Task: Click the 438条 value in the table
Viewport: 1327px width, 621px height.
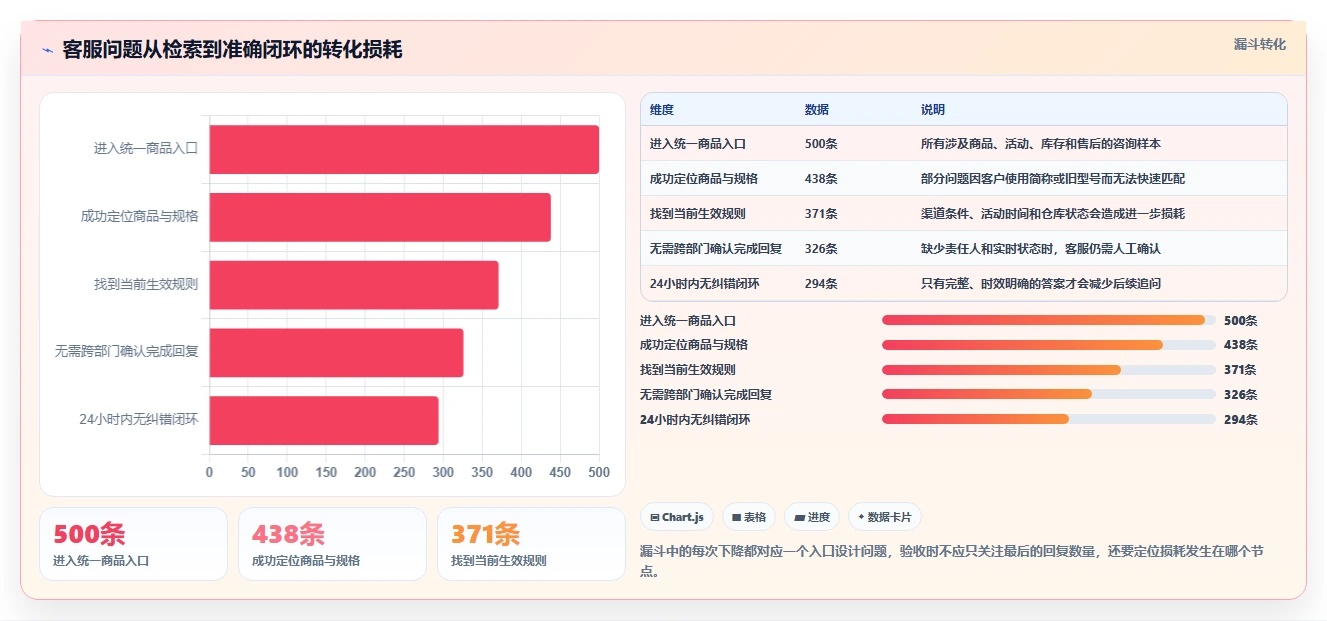Action: coord(821,179)
